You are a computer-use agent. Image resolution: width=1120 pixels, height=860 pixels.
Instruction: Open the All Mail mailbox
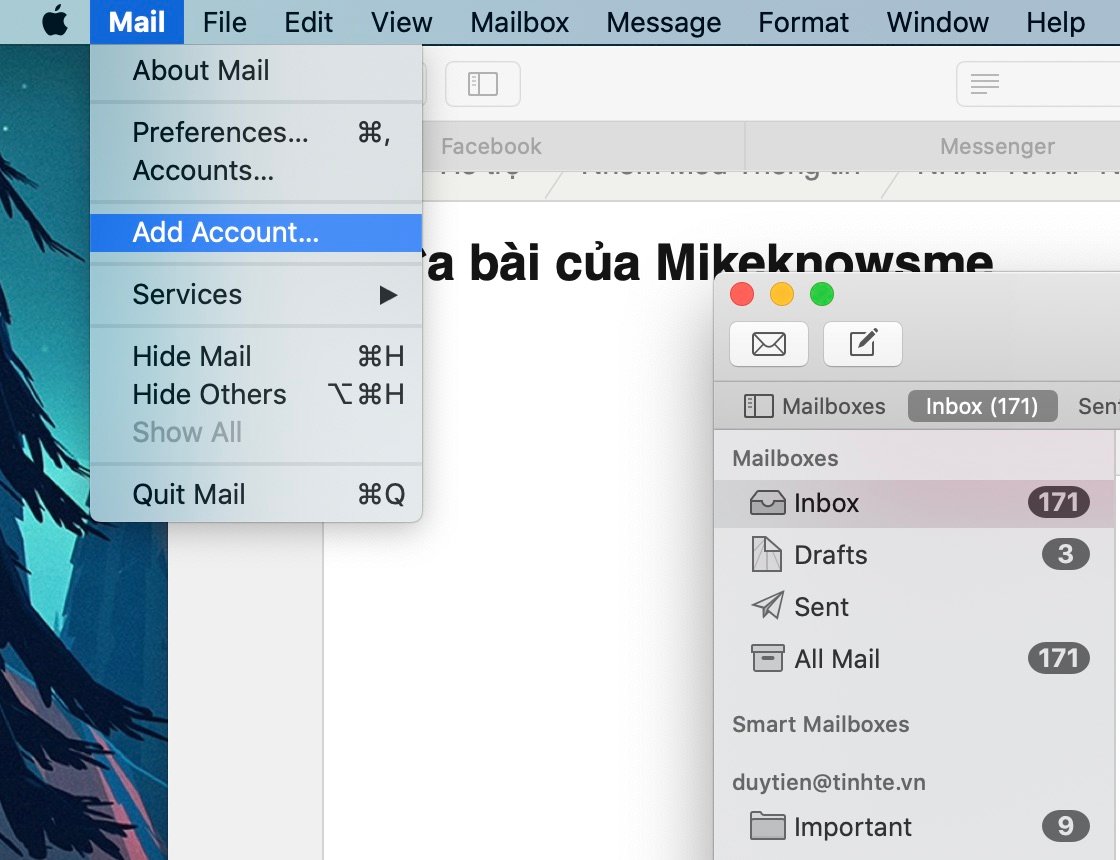(x=914, y=659)
